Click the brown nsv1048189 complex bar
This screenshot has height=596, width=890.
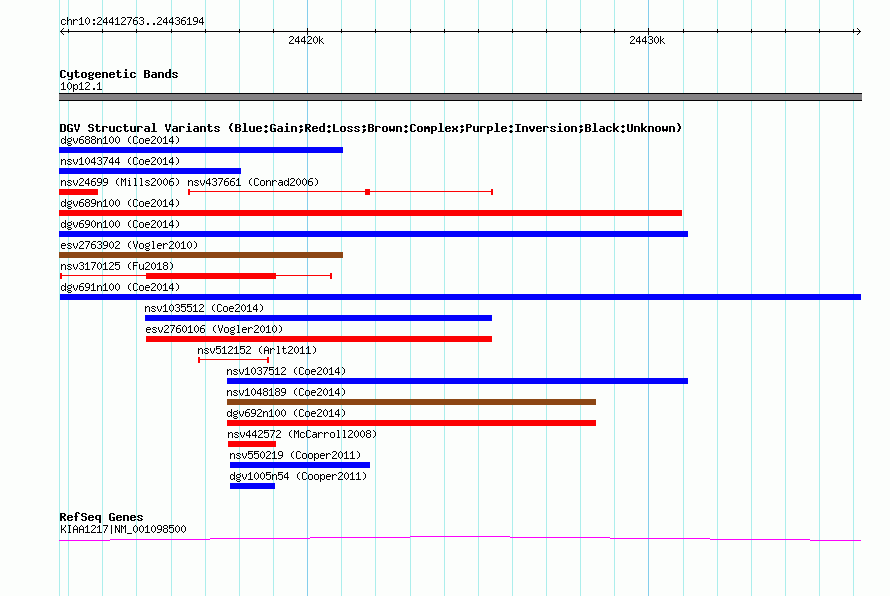coord(412,402)
